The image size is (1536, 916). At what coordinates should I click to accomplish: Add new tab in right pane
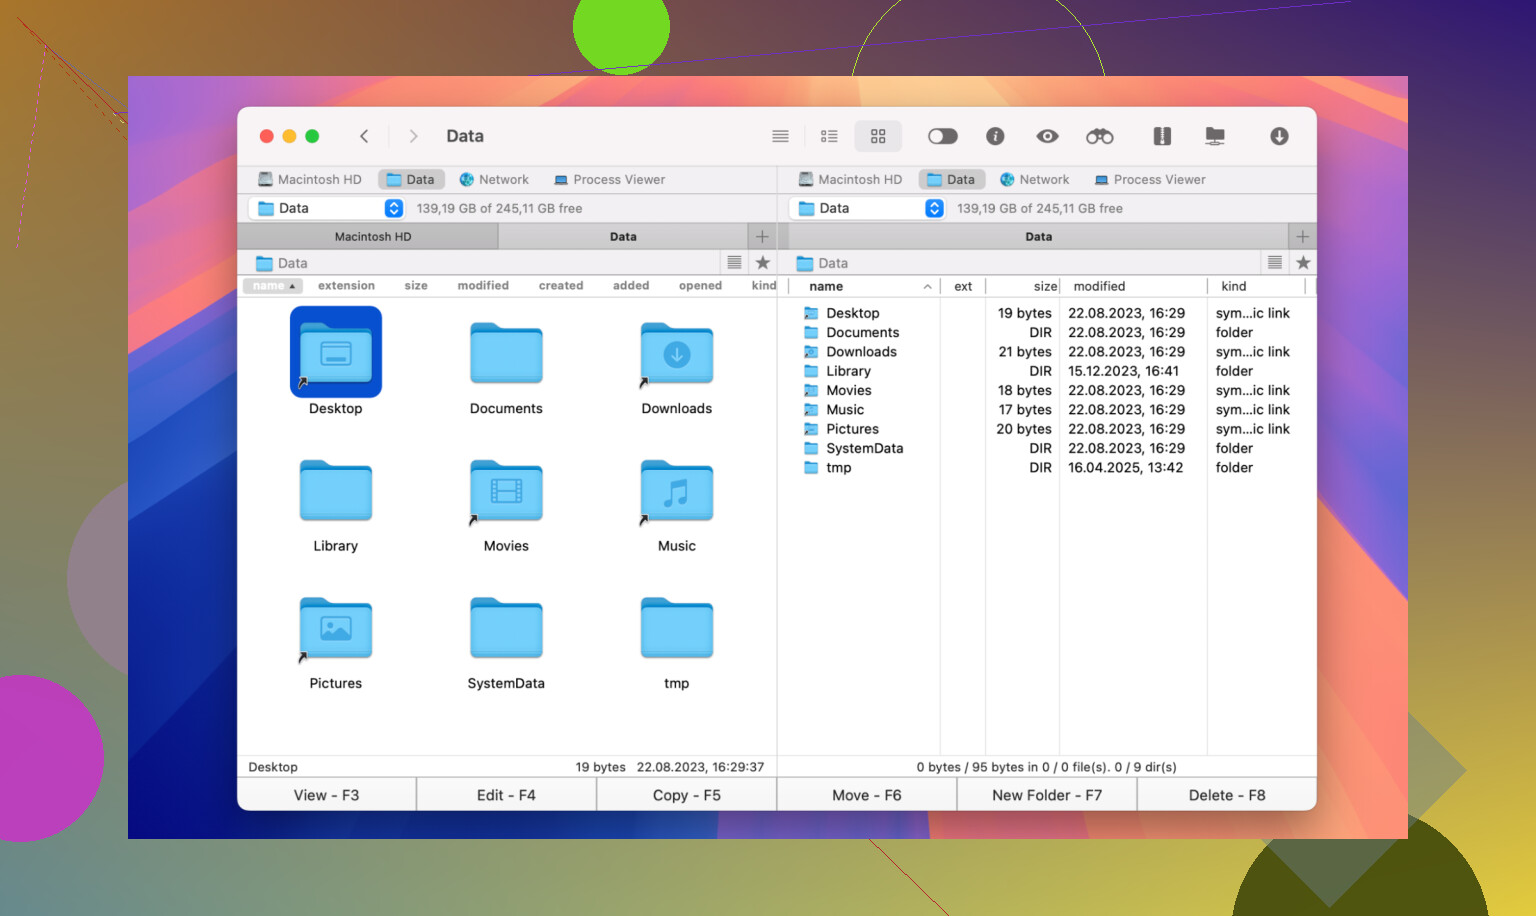click(x=1302, y=237)
